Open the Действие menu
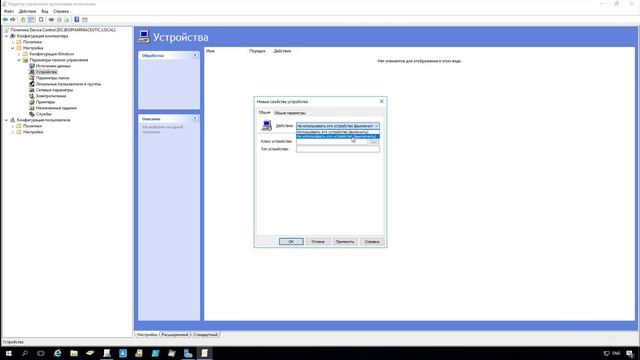The width and height of the screenshot is (640, 360). click(x=27, y=11)
